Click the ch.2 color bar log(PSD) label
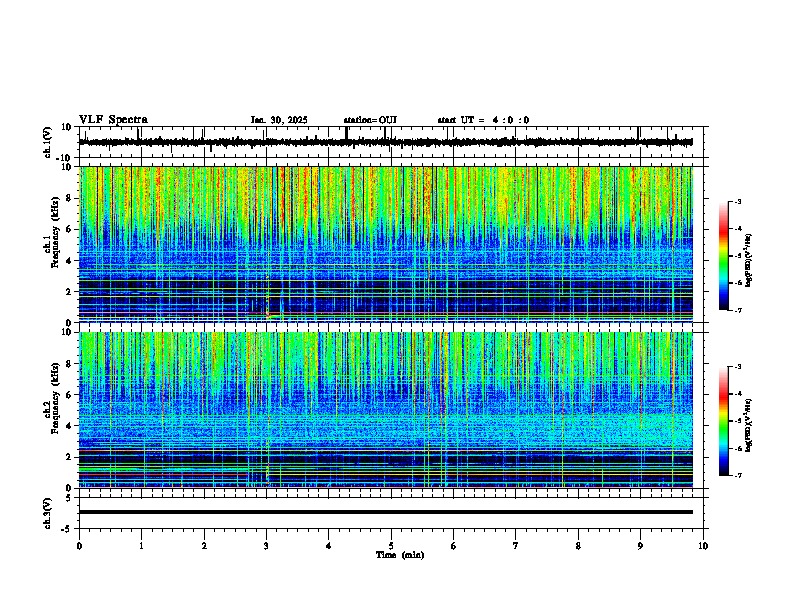The width and height of the screenshot is (792, 612). tap(749, 426)
